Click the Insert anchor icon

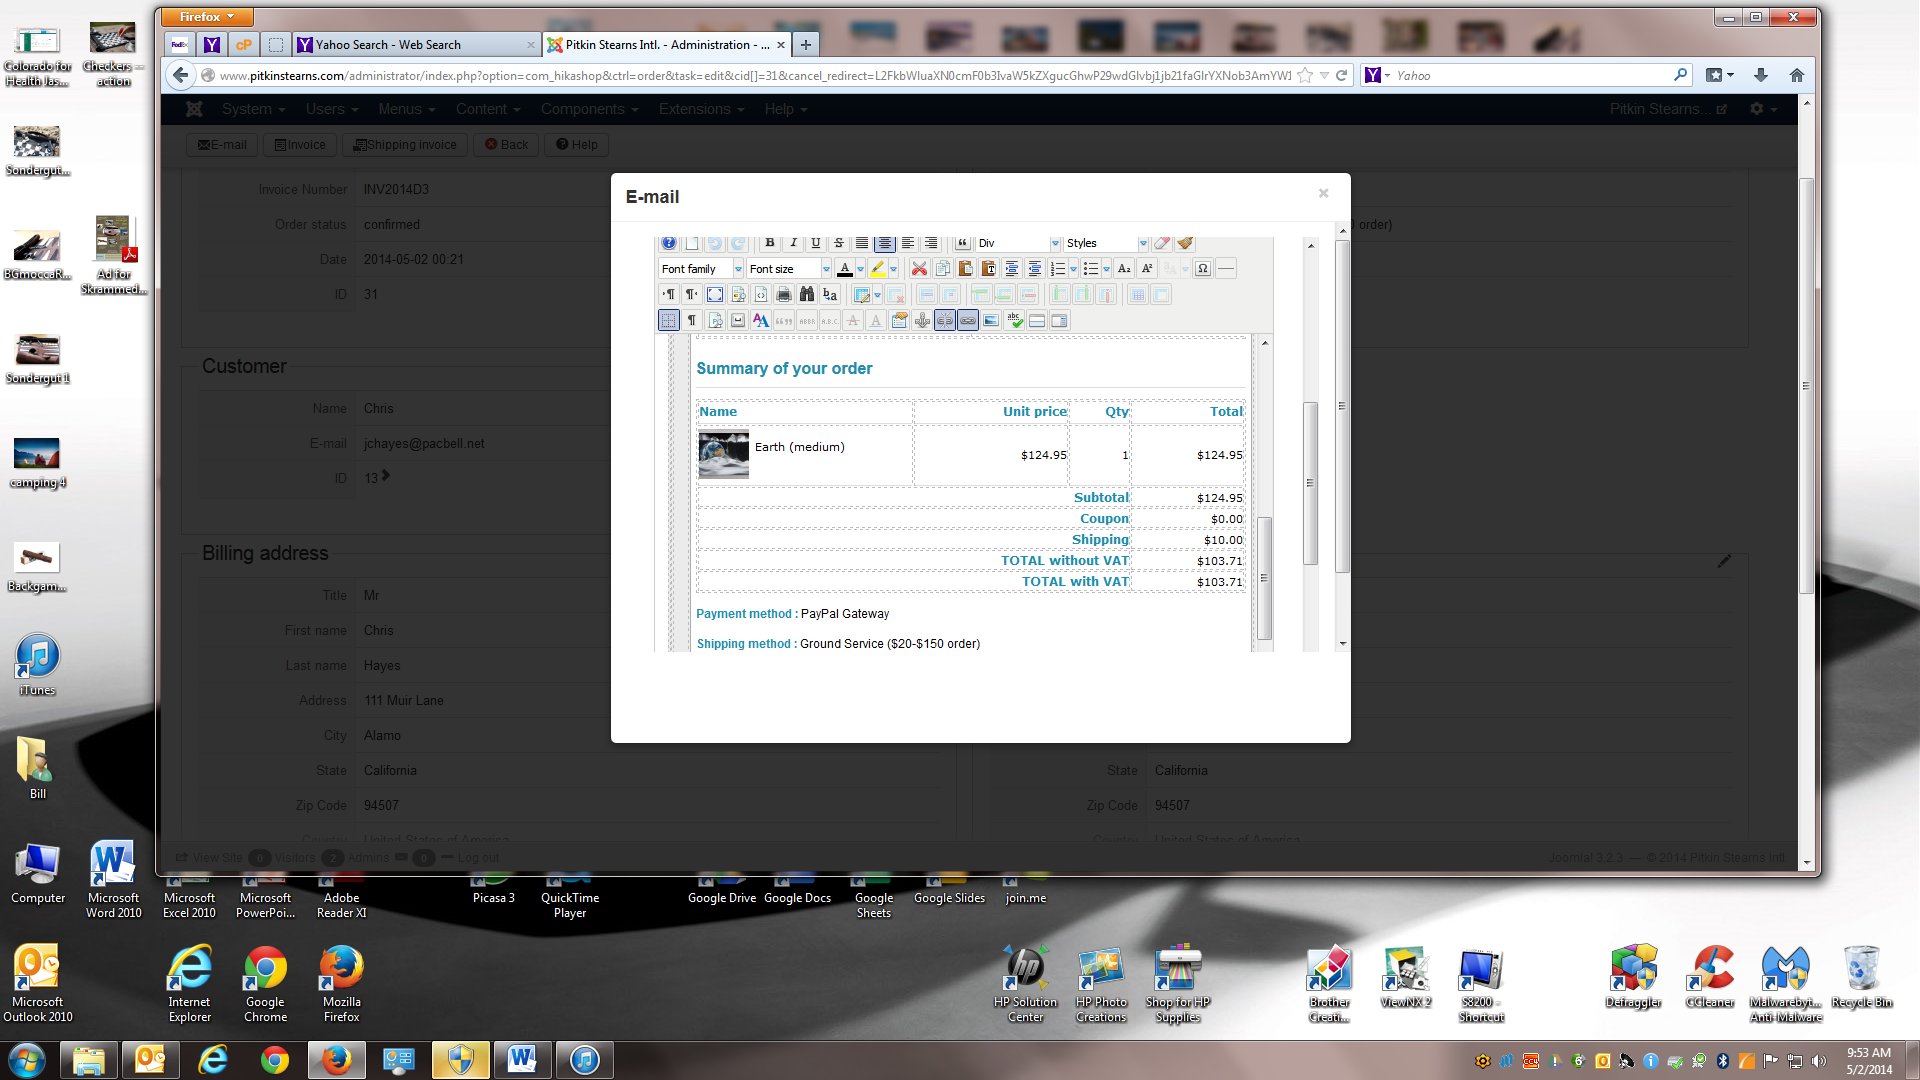click(x=922, y=320)
